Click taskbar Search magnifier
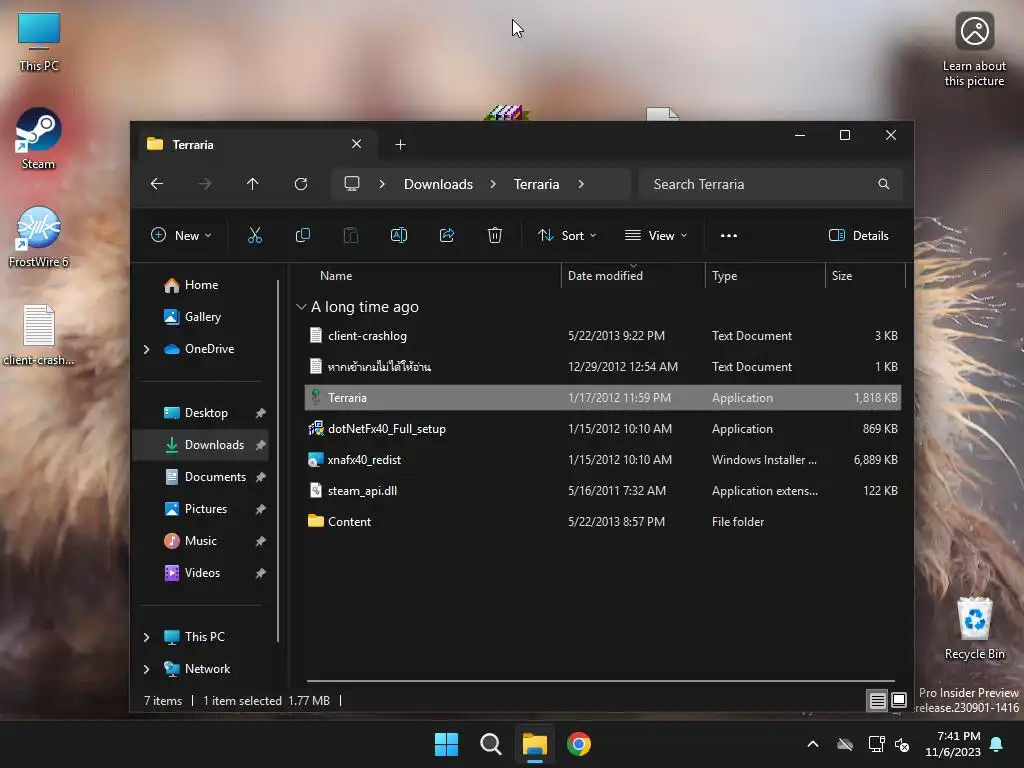The height and width of the screenshot is (768, 1024). (490, 744)
